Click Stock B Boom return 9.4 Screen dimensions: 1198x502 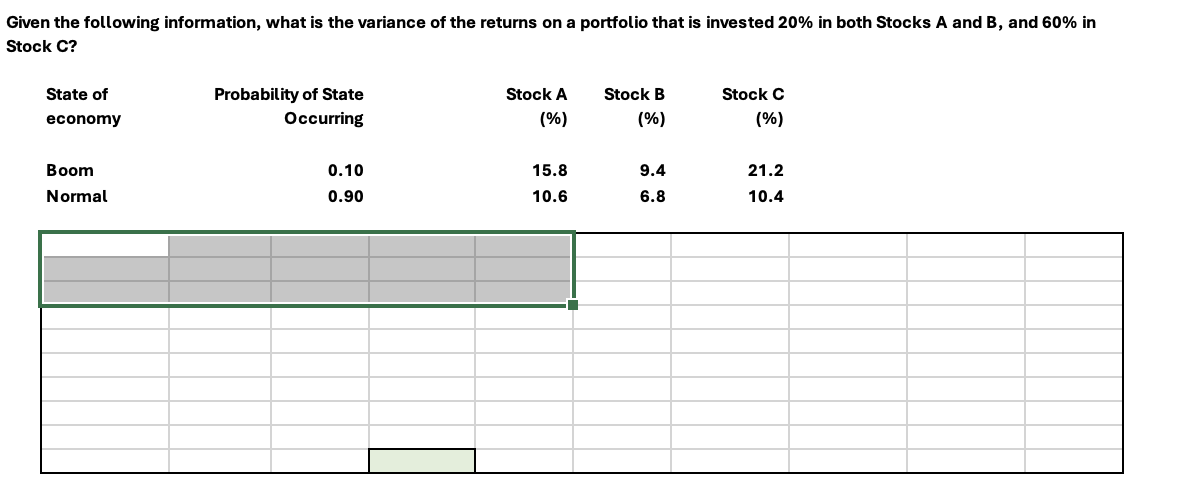click(x=652, y=170)
